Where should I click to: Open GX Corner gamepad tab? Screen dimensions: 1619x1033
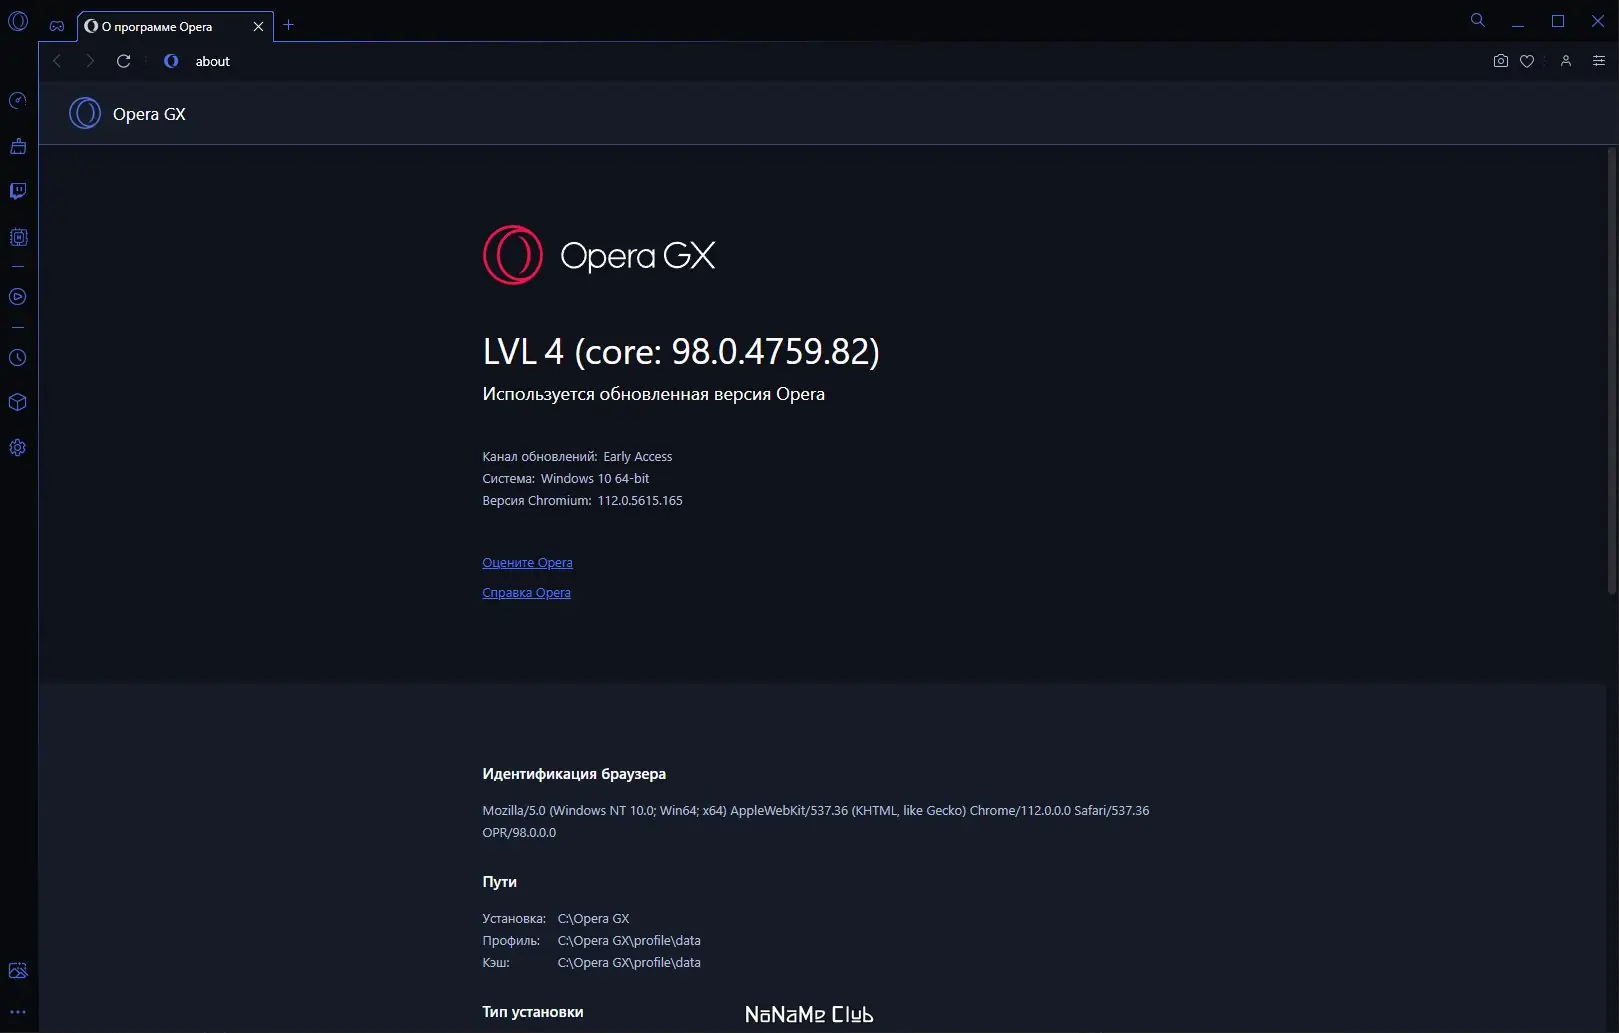pyautogui.click(x=57, y=26)
